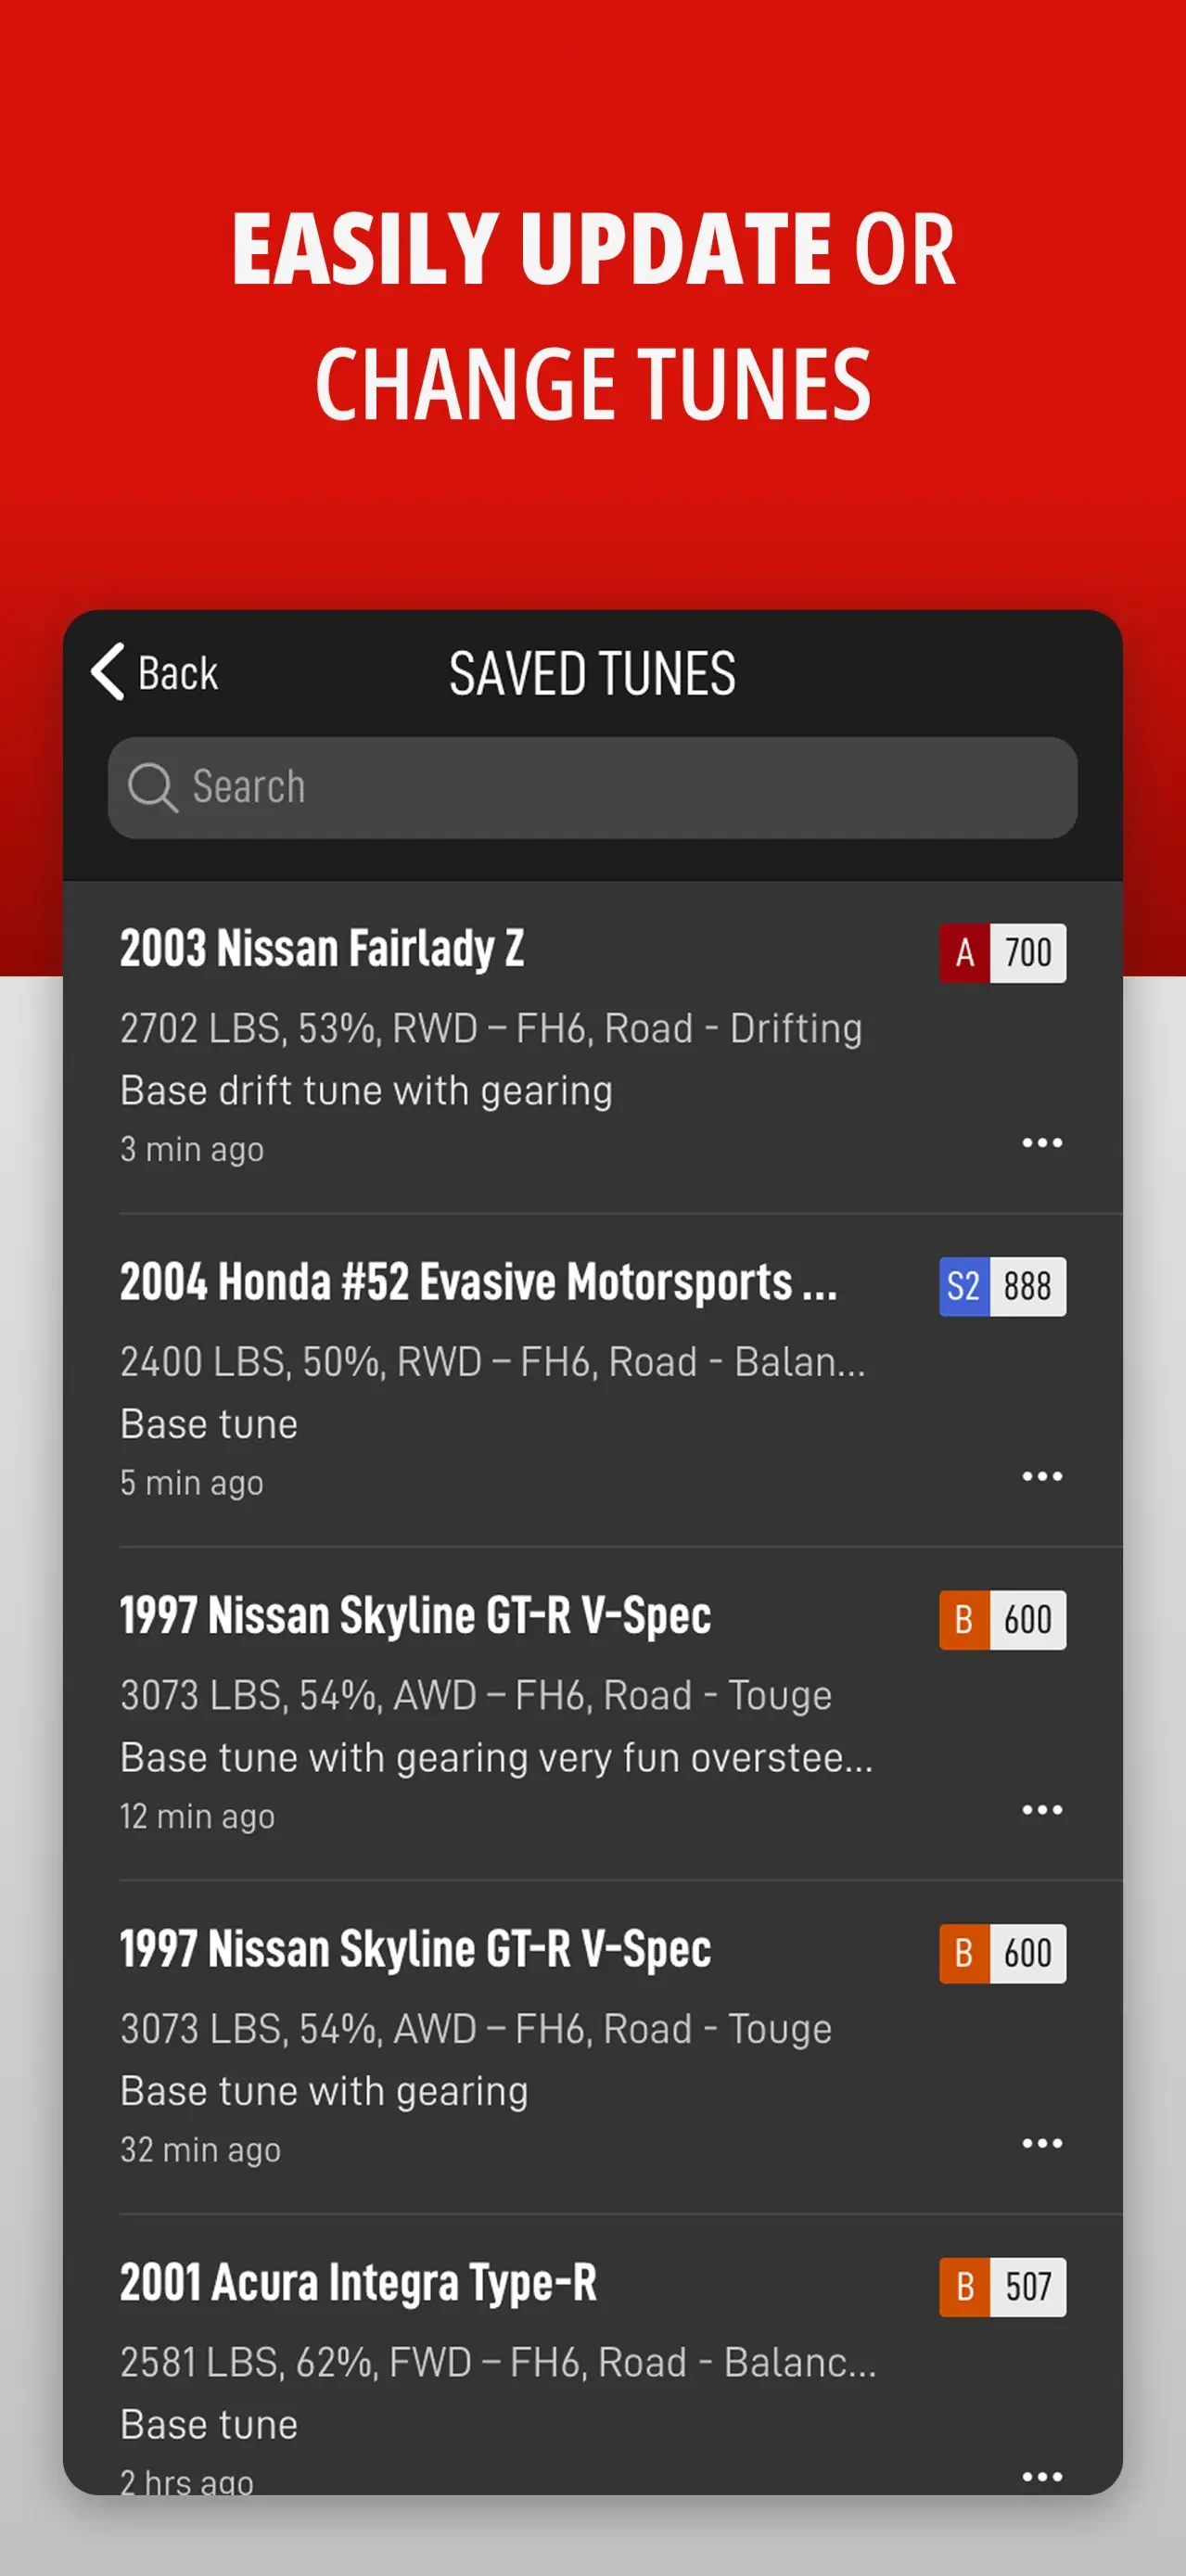The height and width of the screenshot is (2576, 1186).
Task: Click 'Base drift tune with gearing' description
Action: click(x=366, y=1091)
